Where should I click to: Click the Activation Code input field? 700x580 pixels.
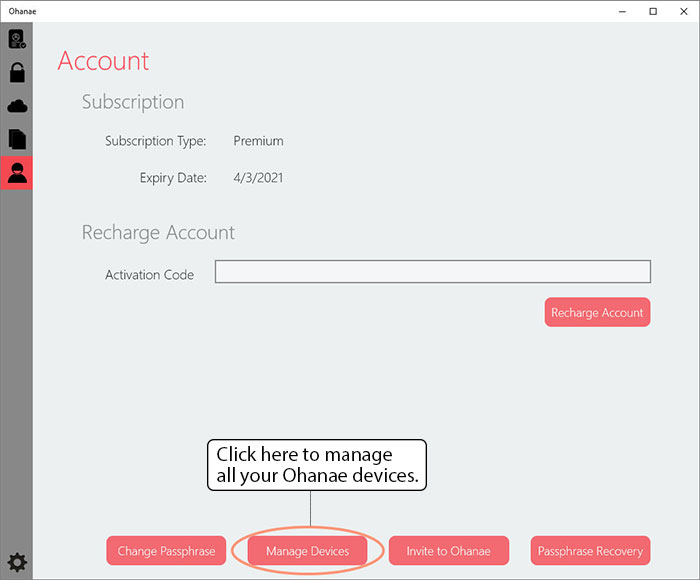[433, 271]
